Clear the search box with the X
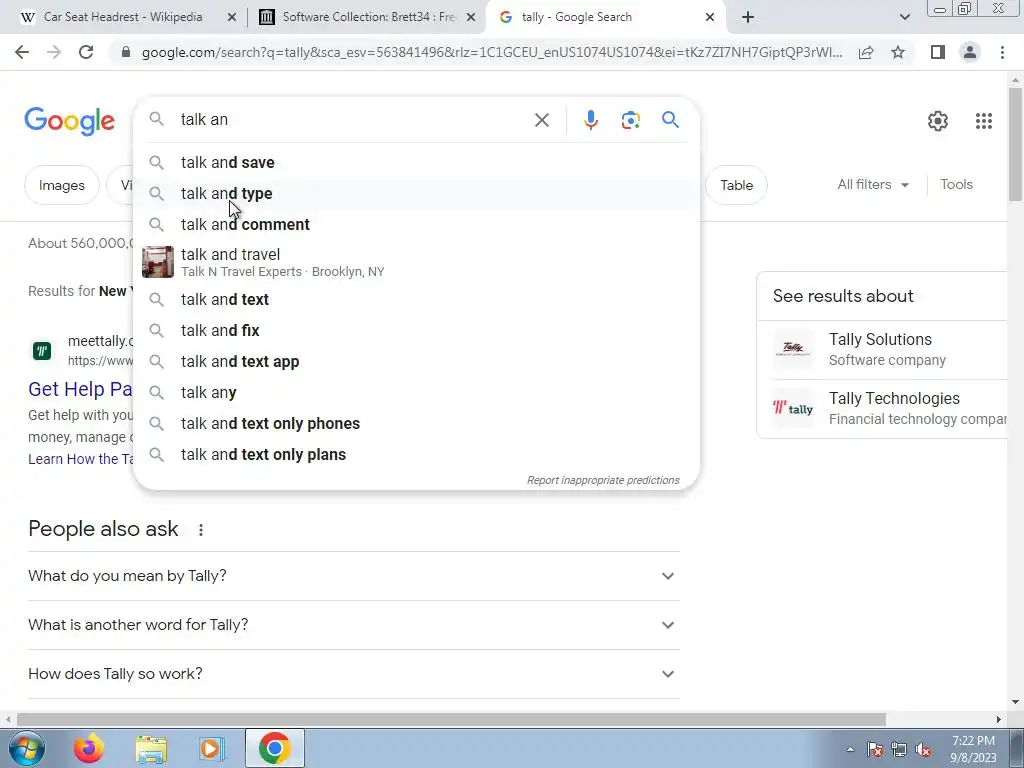The height and width of the screenshot is (768, 1024). coord(541,120)
